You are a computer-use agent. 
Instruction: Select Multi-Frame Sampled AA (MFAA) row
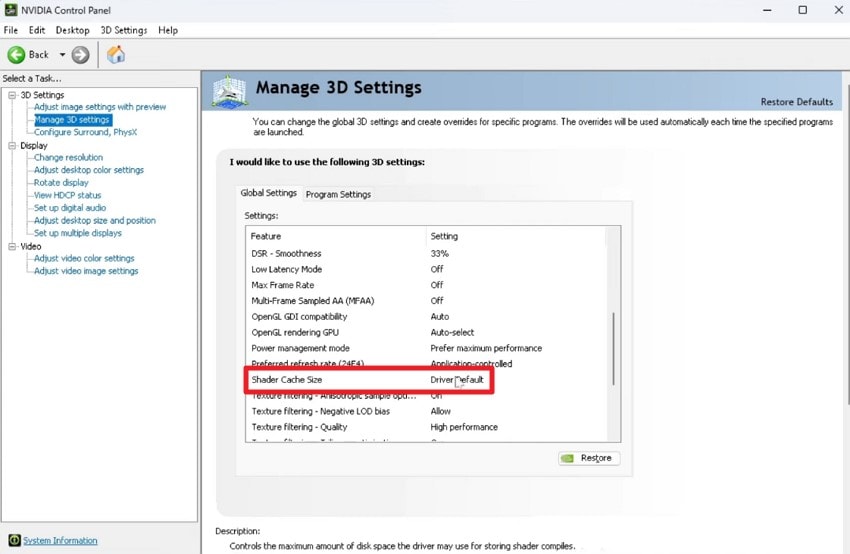point(426,301)
